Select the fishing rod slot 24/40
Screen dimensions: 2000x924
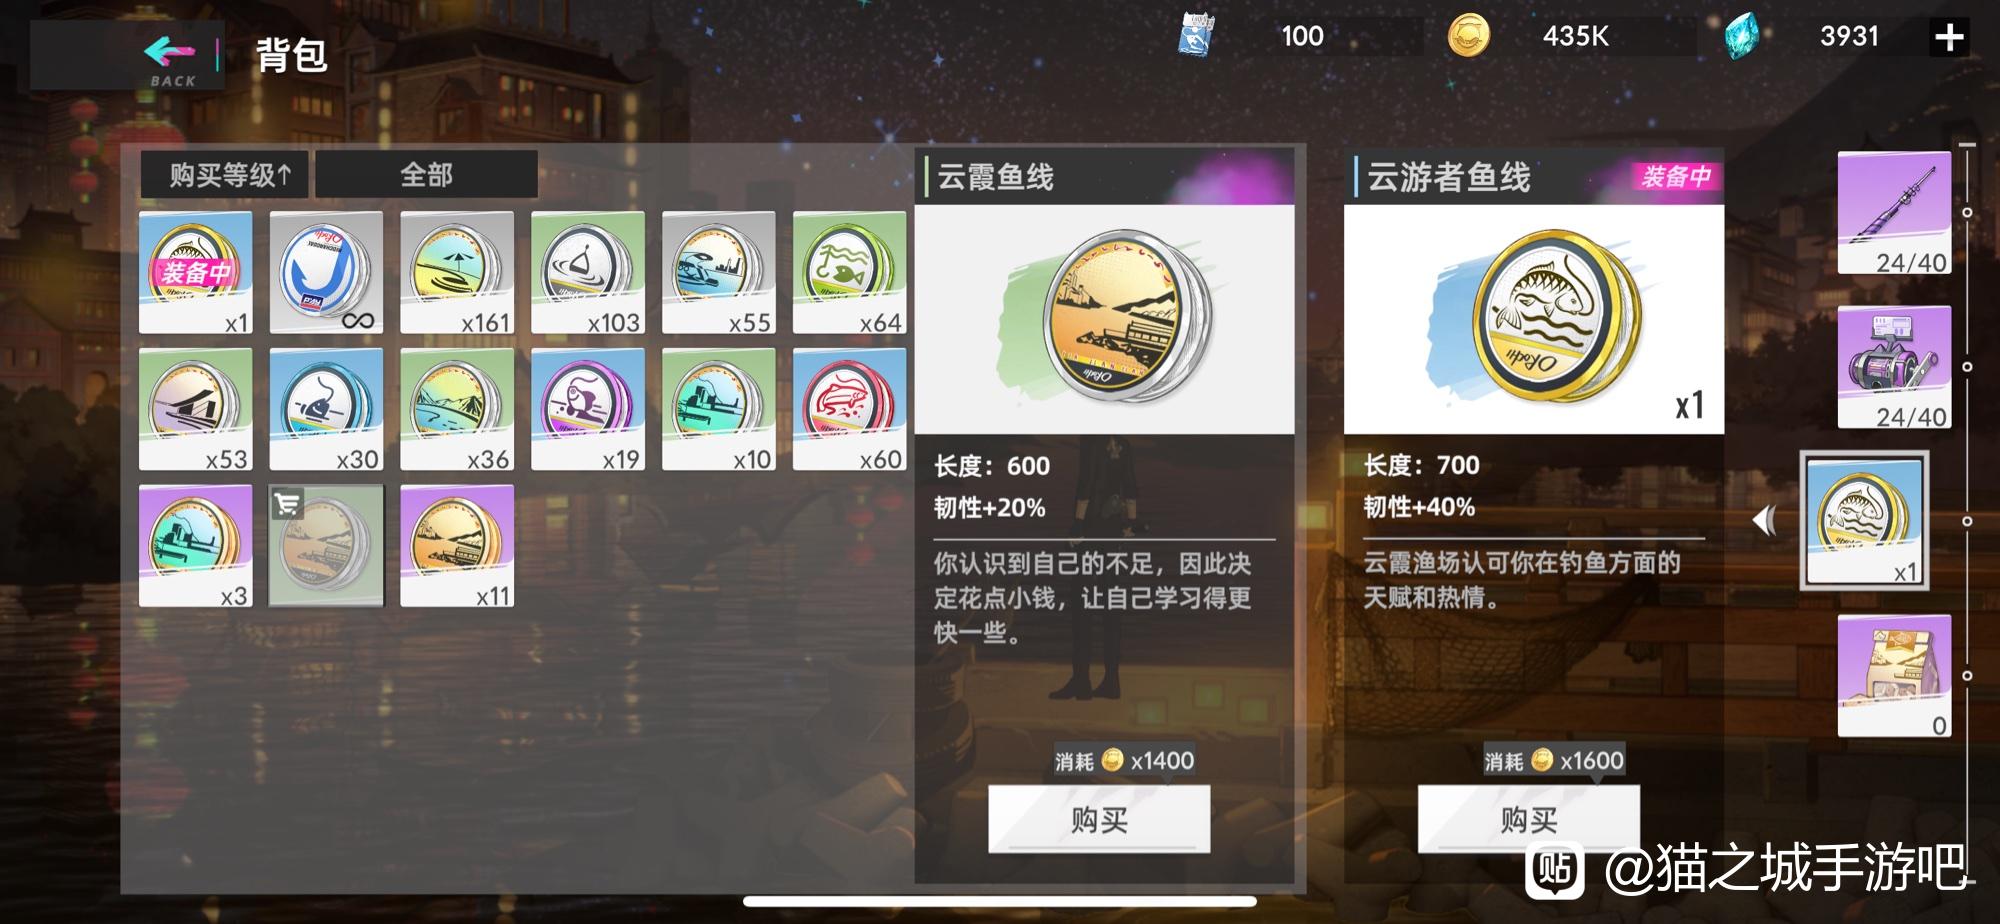[1894, 213]
